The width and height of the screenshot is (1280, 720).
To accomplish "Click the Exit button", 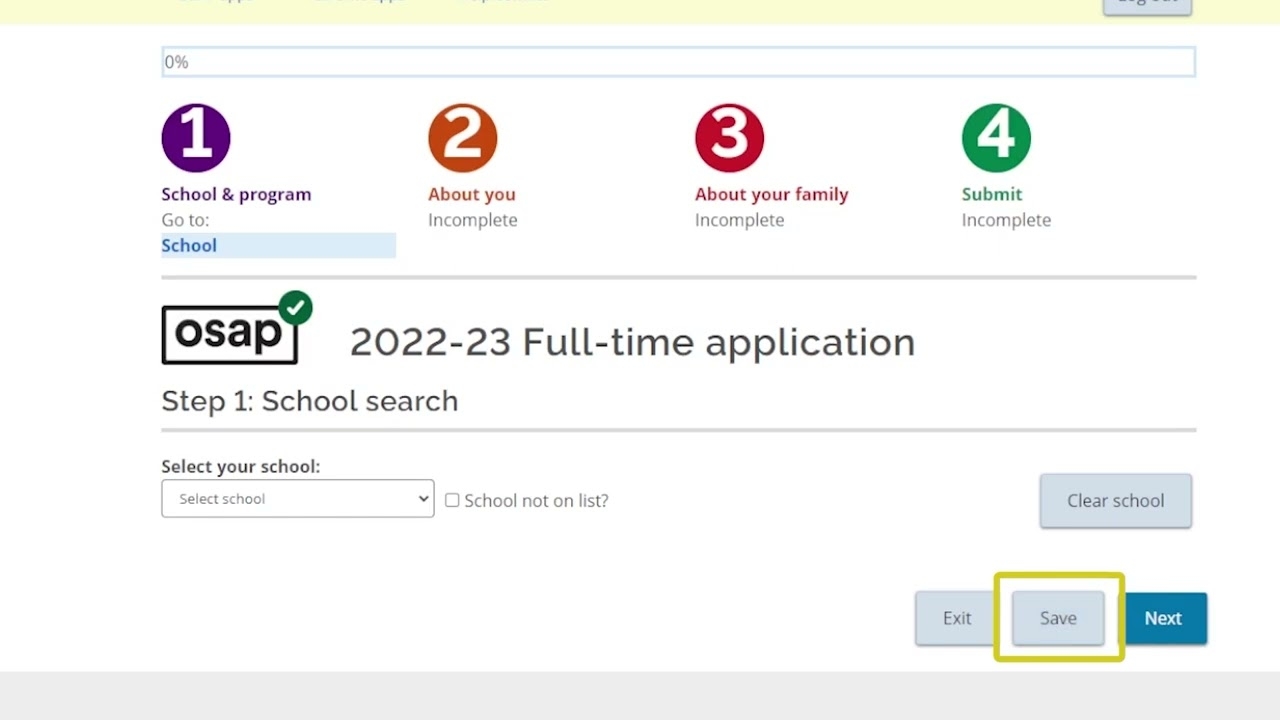I will click(957, 618).
